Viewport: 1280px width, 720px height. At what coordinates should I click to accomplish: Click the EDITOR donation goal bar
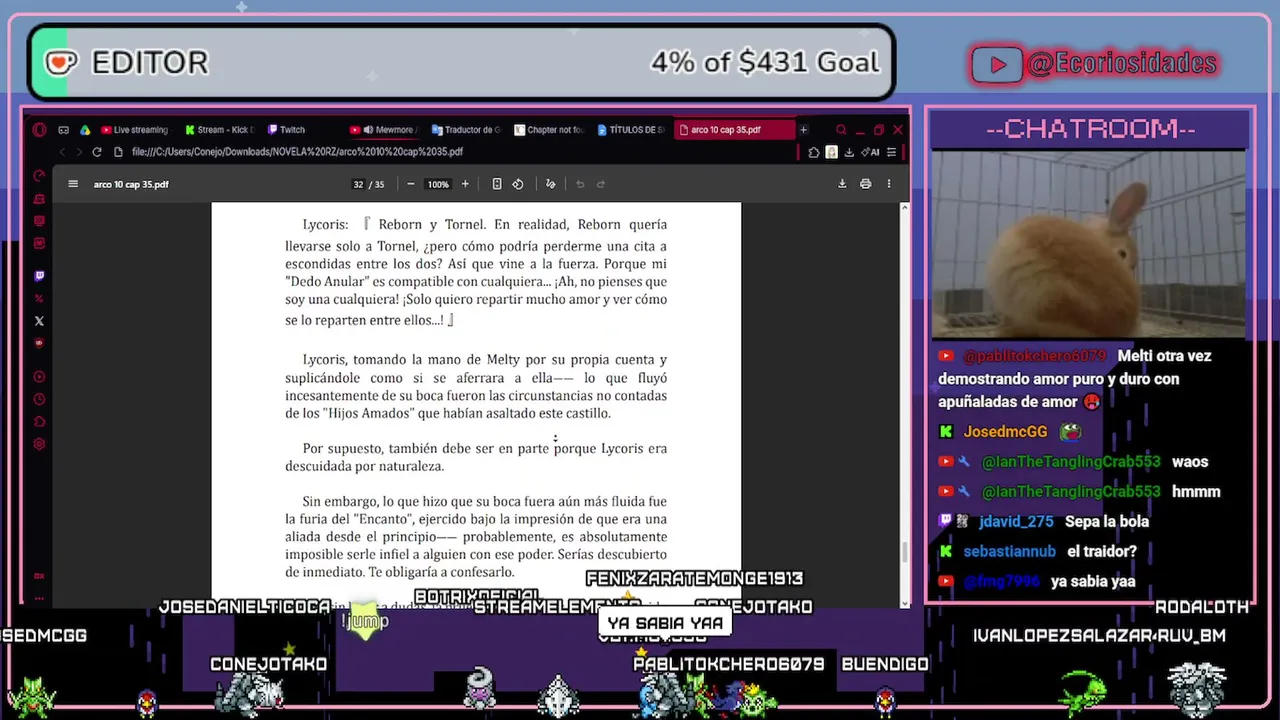click(x=461, y=62)
